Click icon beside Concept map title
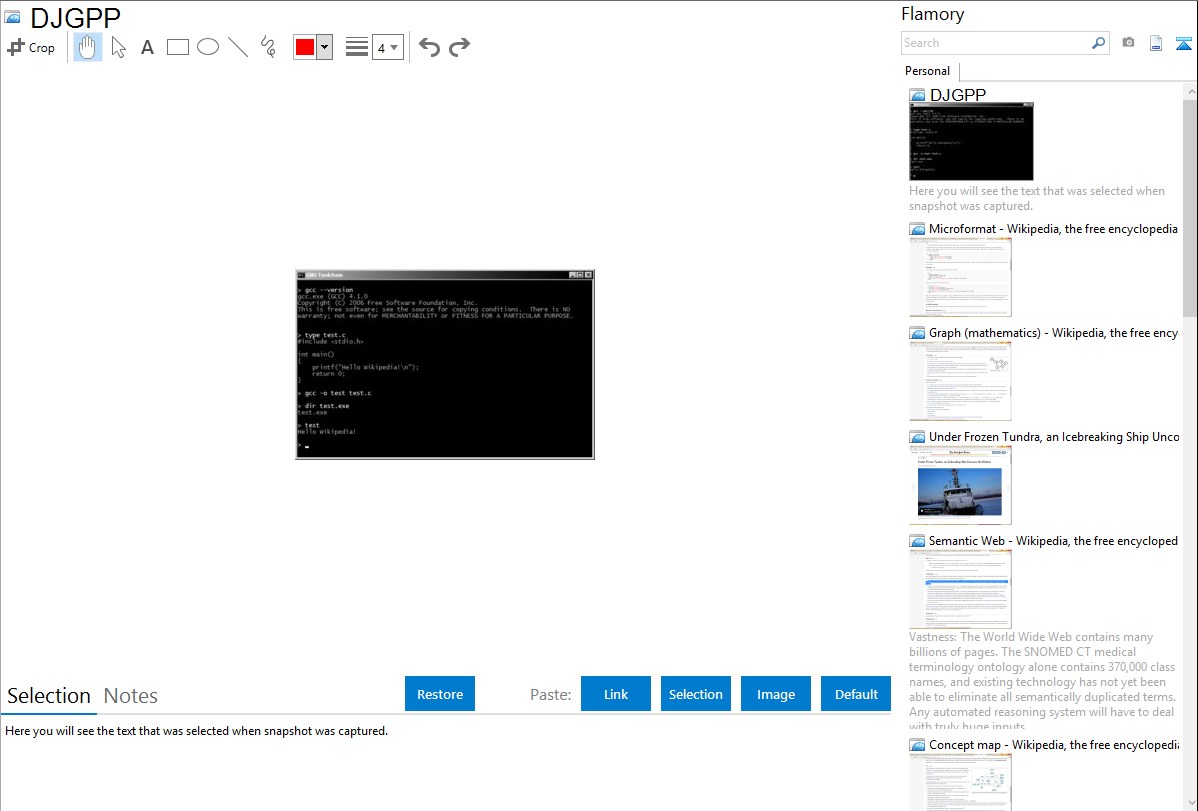 [x=917, y=744]
